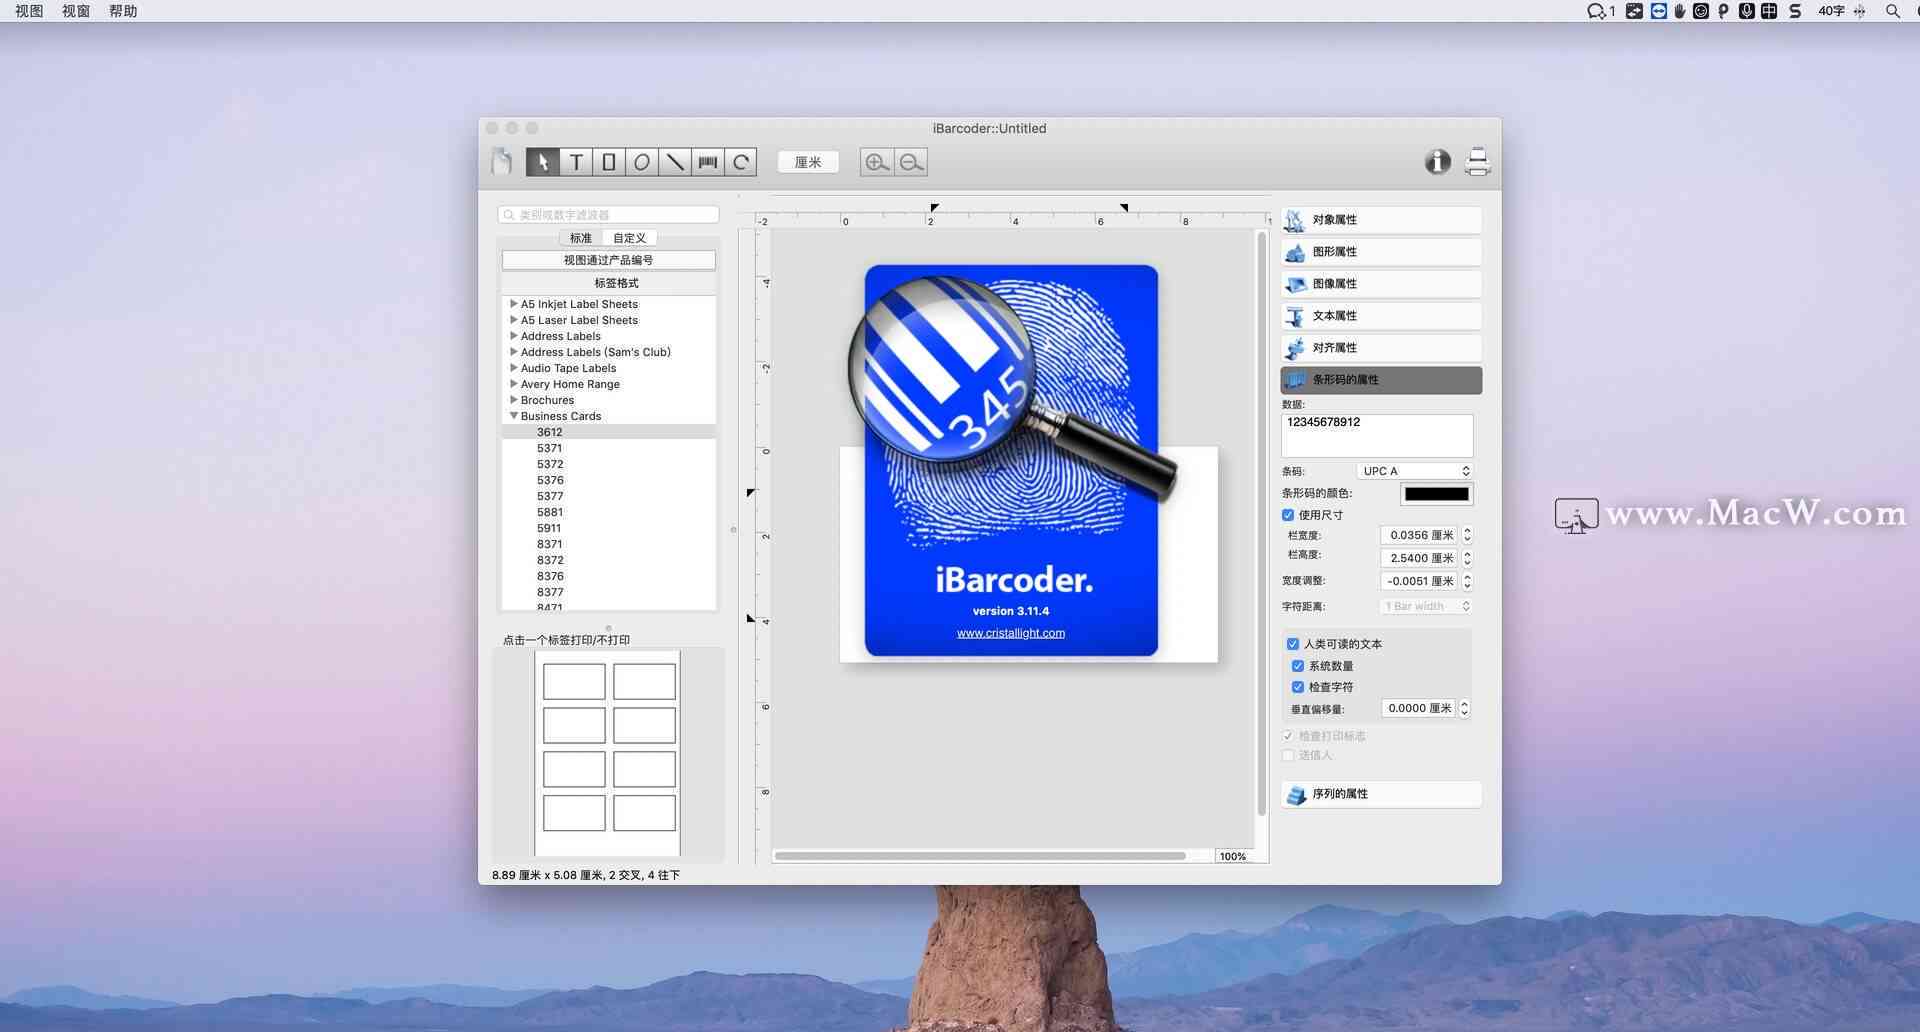Click the 100% zoom level field

(x=1233, y=856)
